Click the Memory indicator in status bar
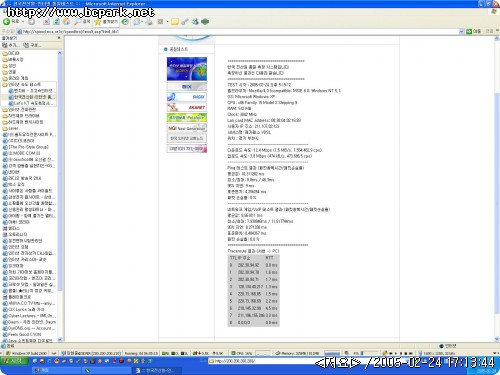500x375 pixels. pyautogui.click(x=298, y=353)
